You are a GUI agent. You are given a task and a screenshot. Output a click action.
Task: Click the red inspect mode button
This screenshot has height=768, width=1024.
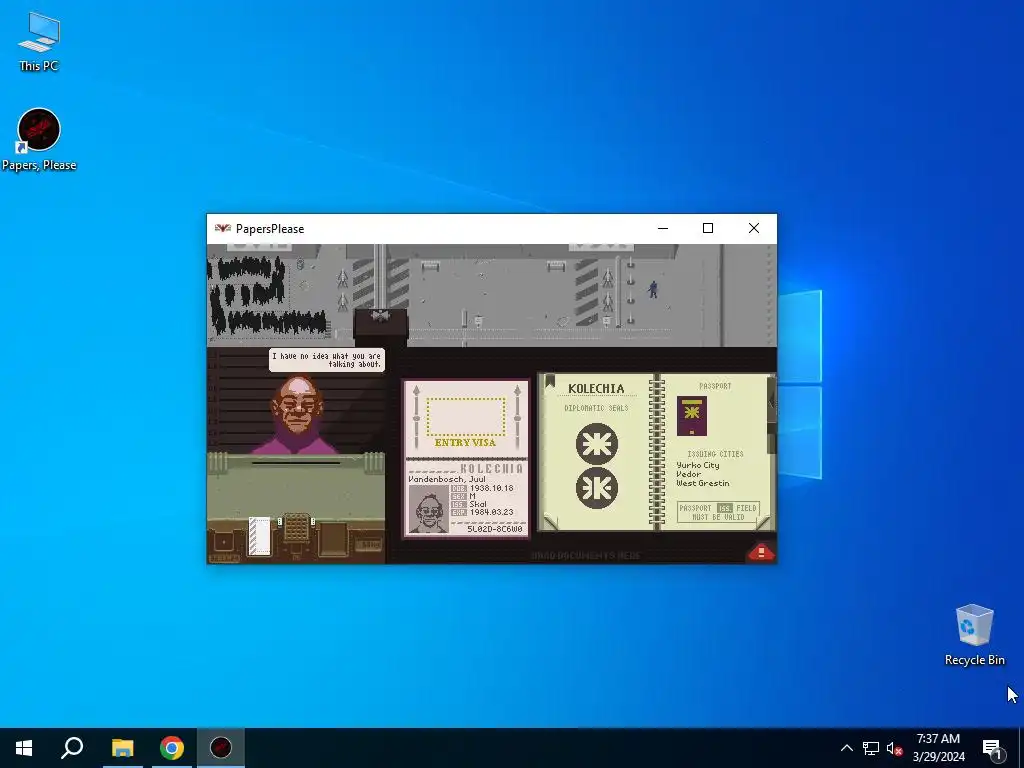coord(761,552)
